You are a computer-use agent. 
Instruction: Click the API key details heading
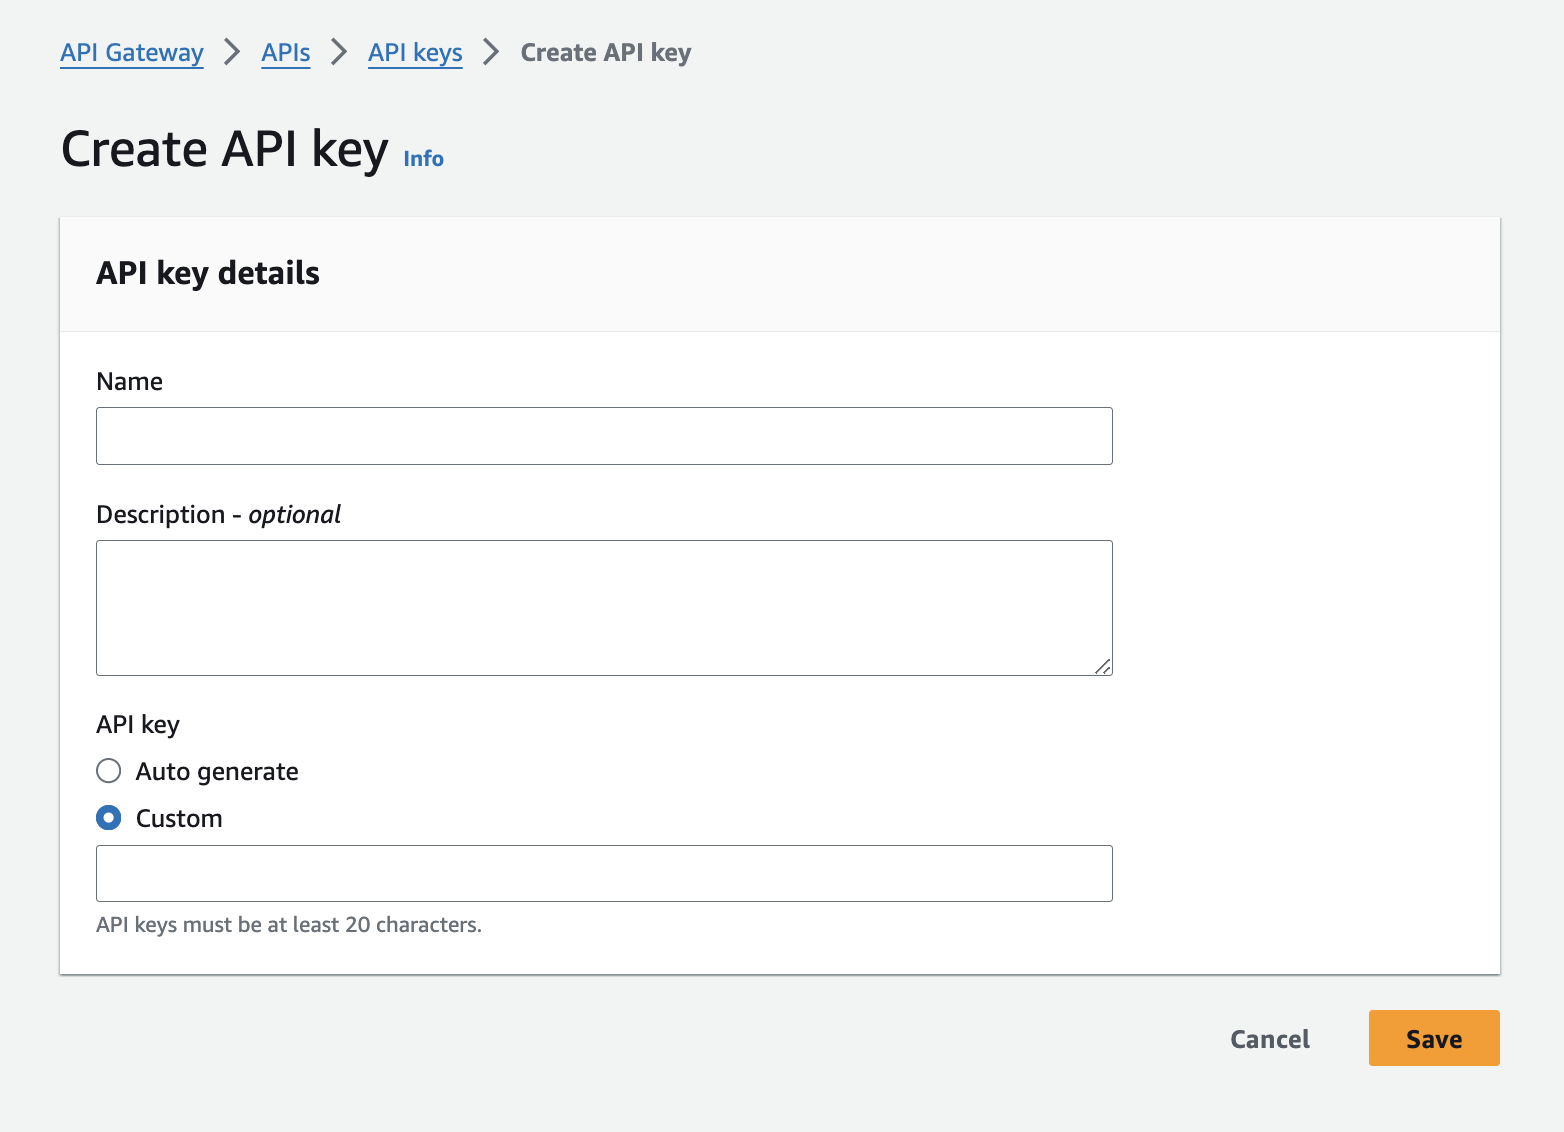click(208, 274)
